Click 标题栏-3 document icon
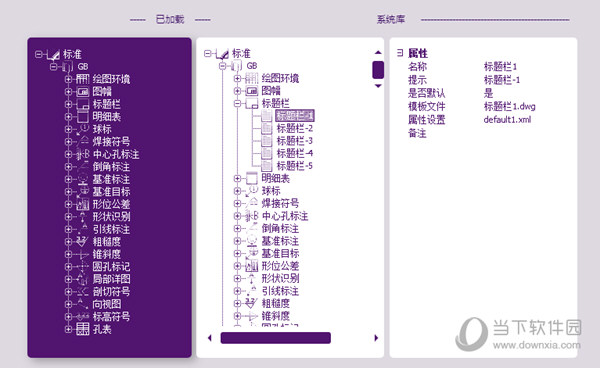Image resolution: width=600 pixels, height=368 pixels. (267, 141)
